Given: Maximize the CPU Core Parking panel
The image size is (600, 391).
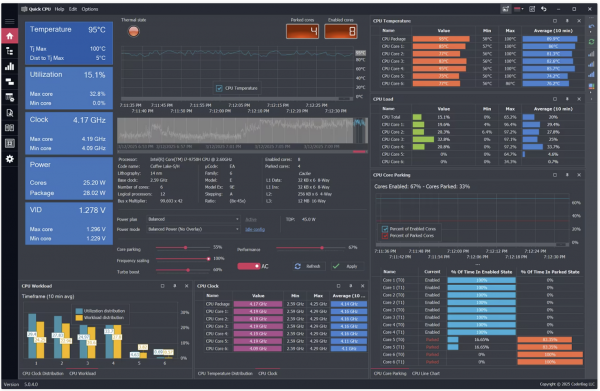Looking at the screenshot, I should point(555,175).
